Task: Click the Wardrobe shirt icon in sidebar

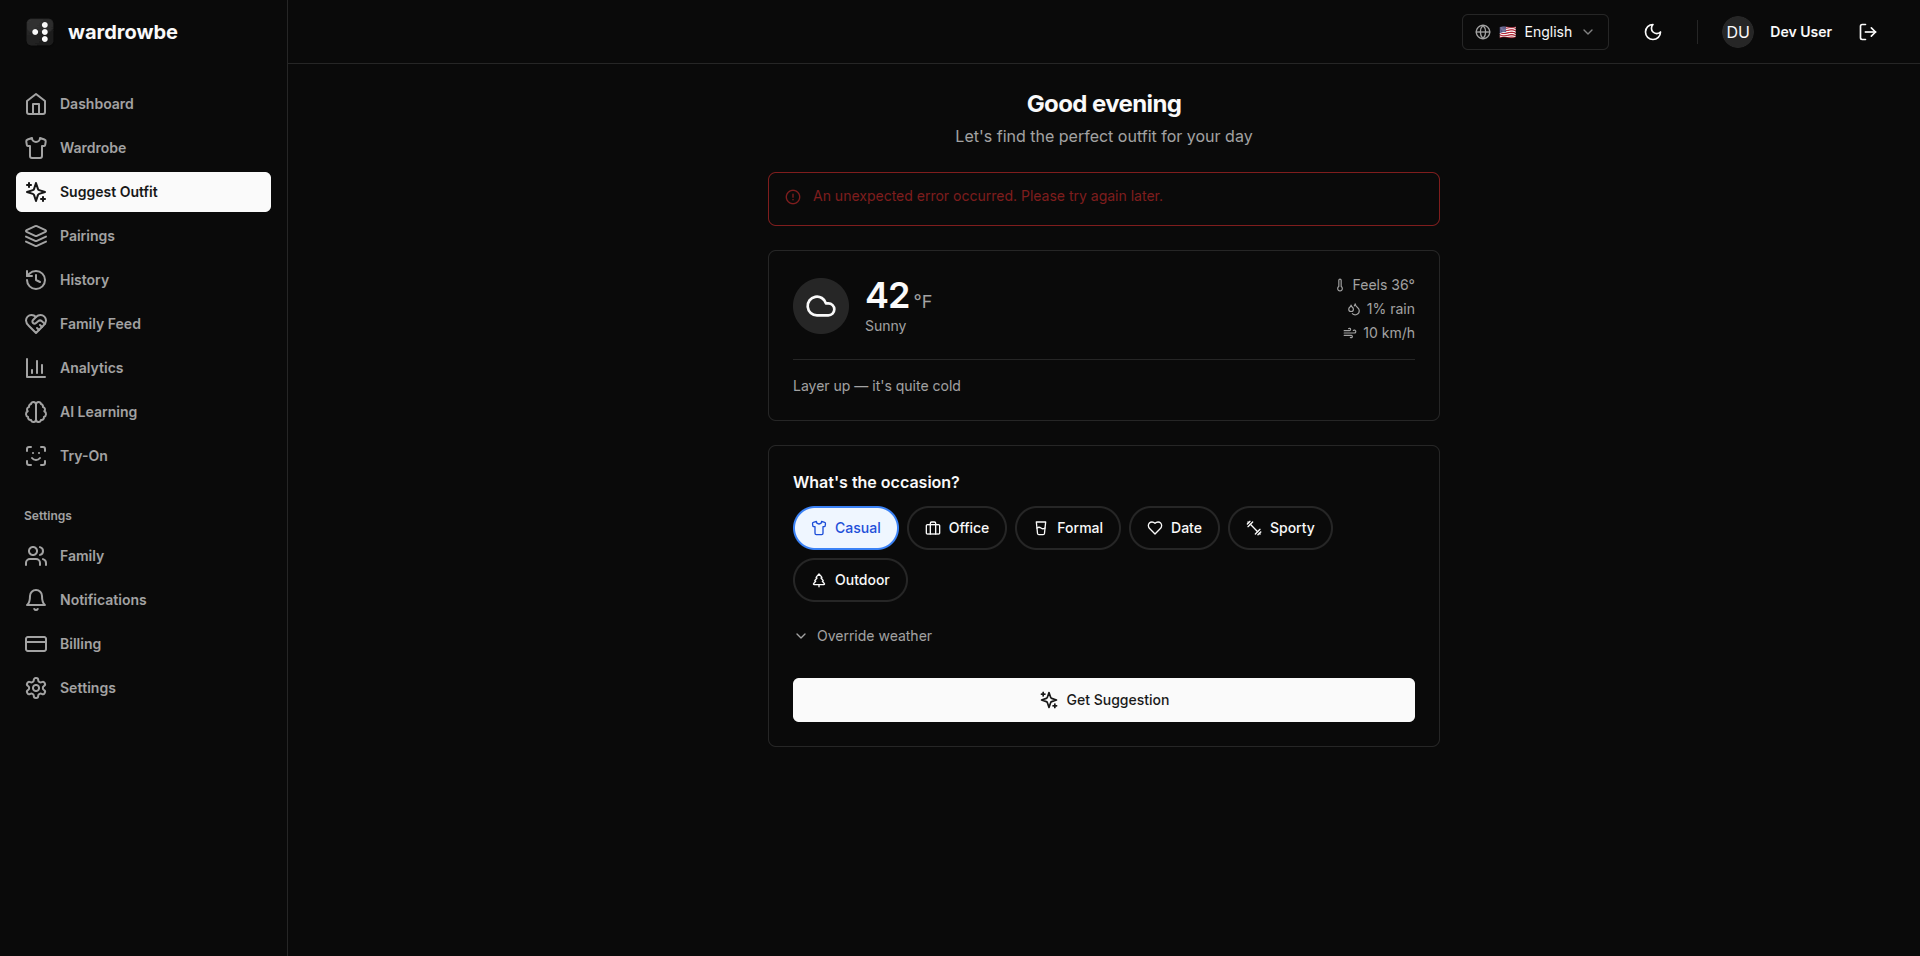Action: [x=36, y=148]
